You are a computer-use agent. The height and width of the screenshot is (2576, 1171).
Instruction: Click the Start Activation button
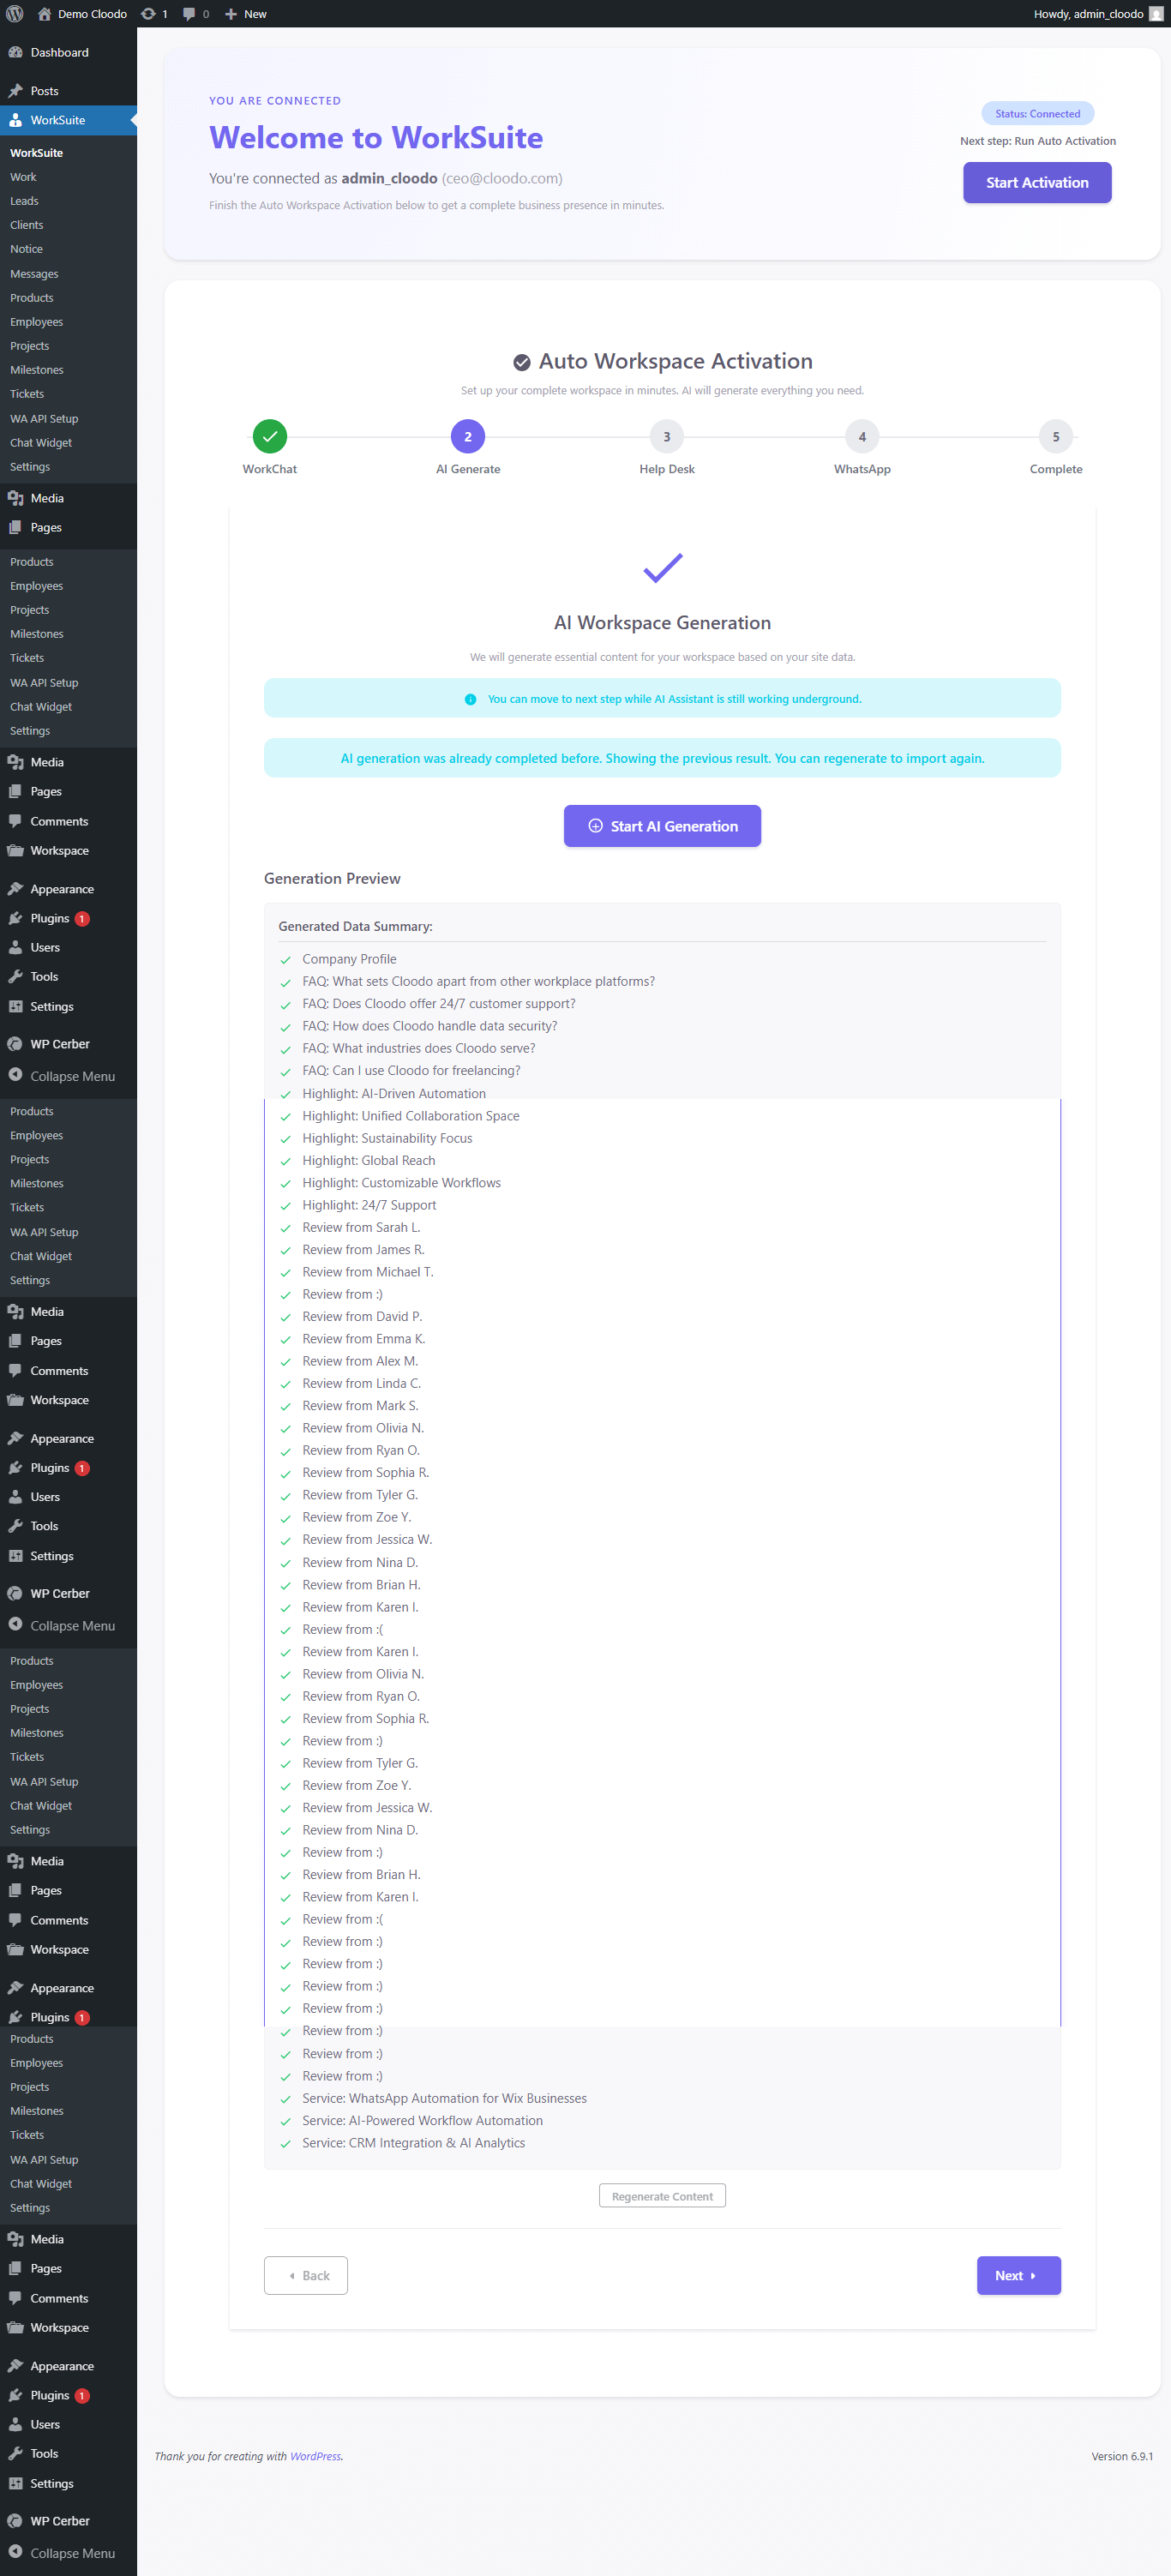(x=1037, y=183)
